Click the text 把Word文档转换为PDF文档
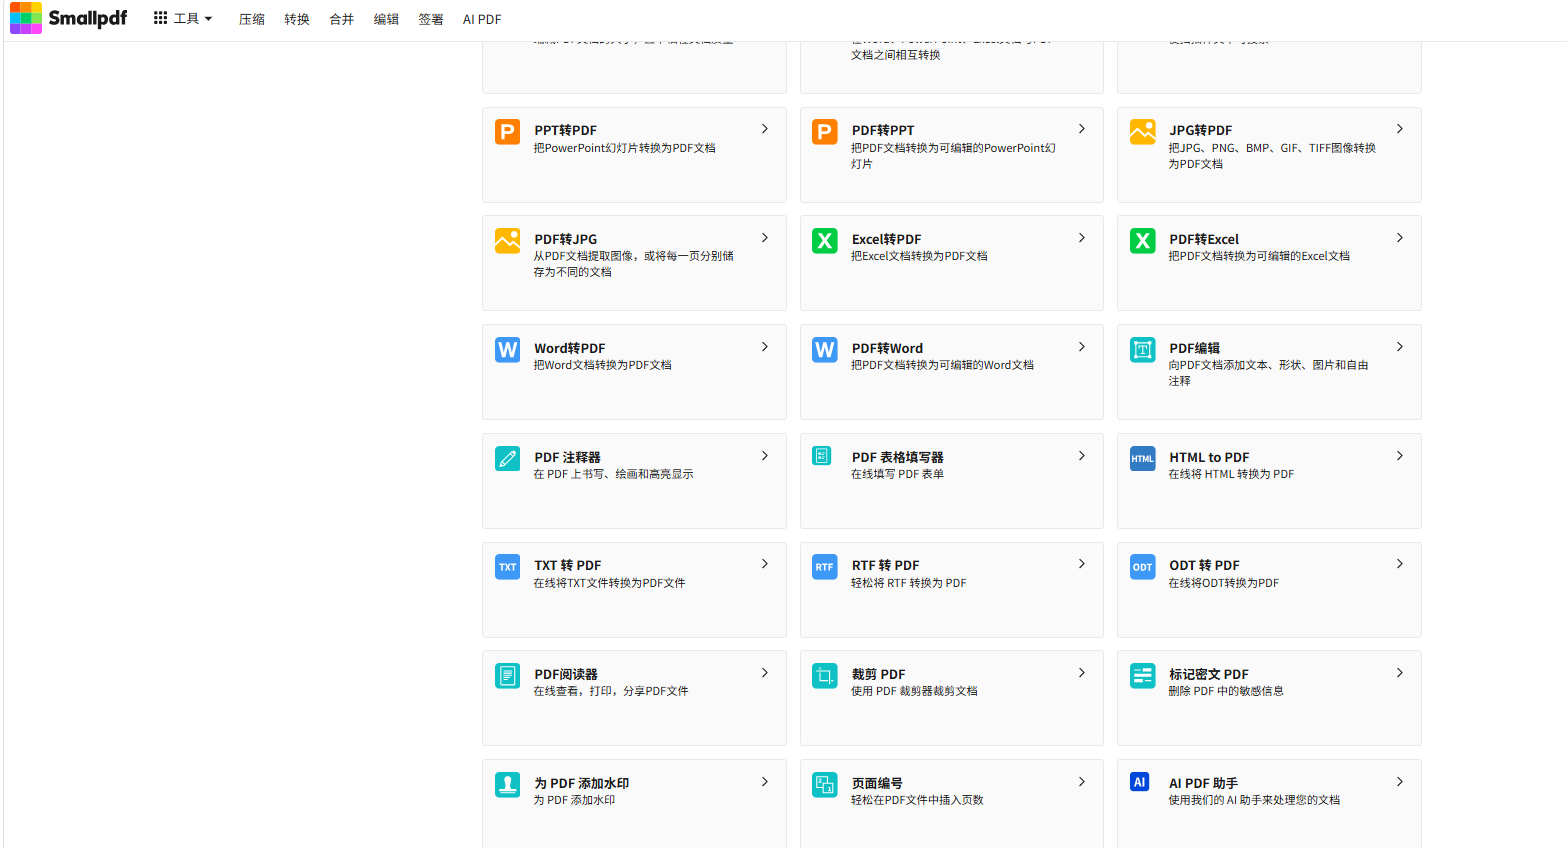 point(603,365)
